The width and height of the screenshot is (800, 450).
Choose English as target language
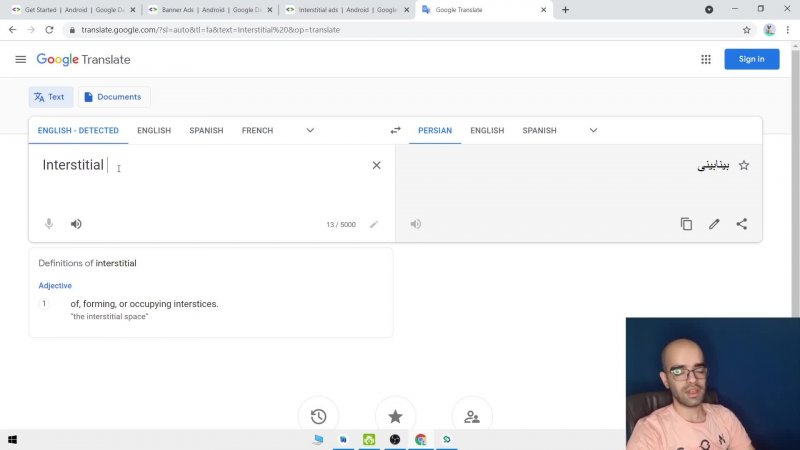[x=487, y=131]
